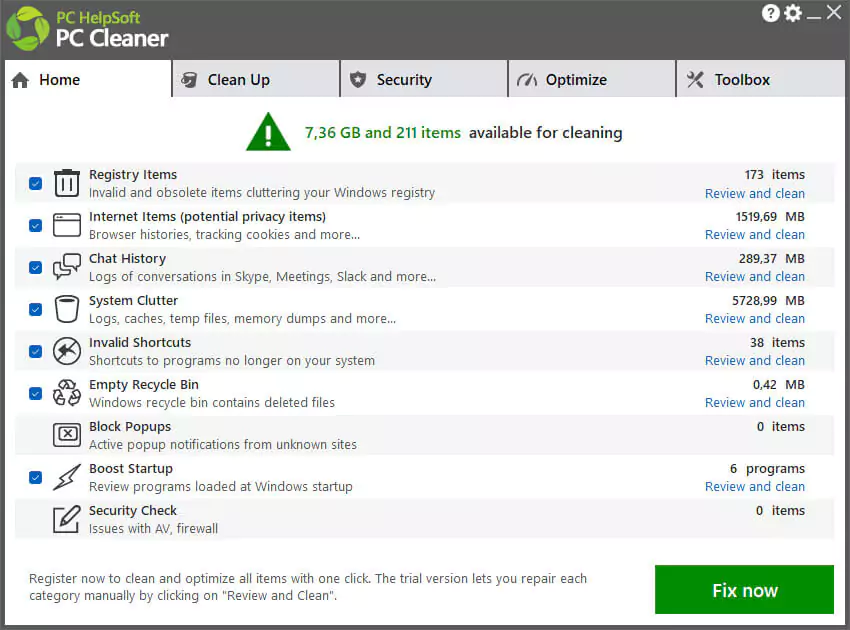Uncheck the Registry Items checkbox

click(35, 183)
